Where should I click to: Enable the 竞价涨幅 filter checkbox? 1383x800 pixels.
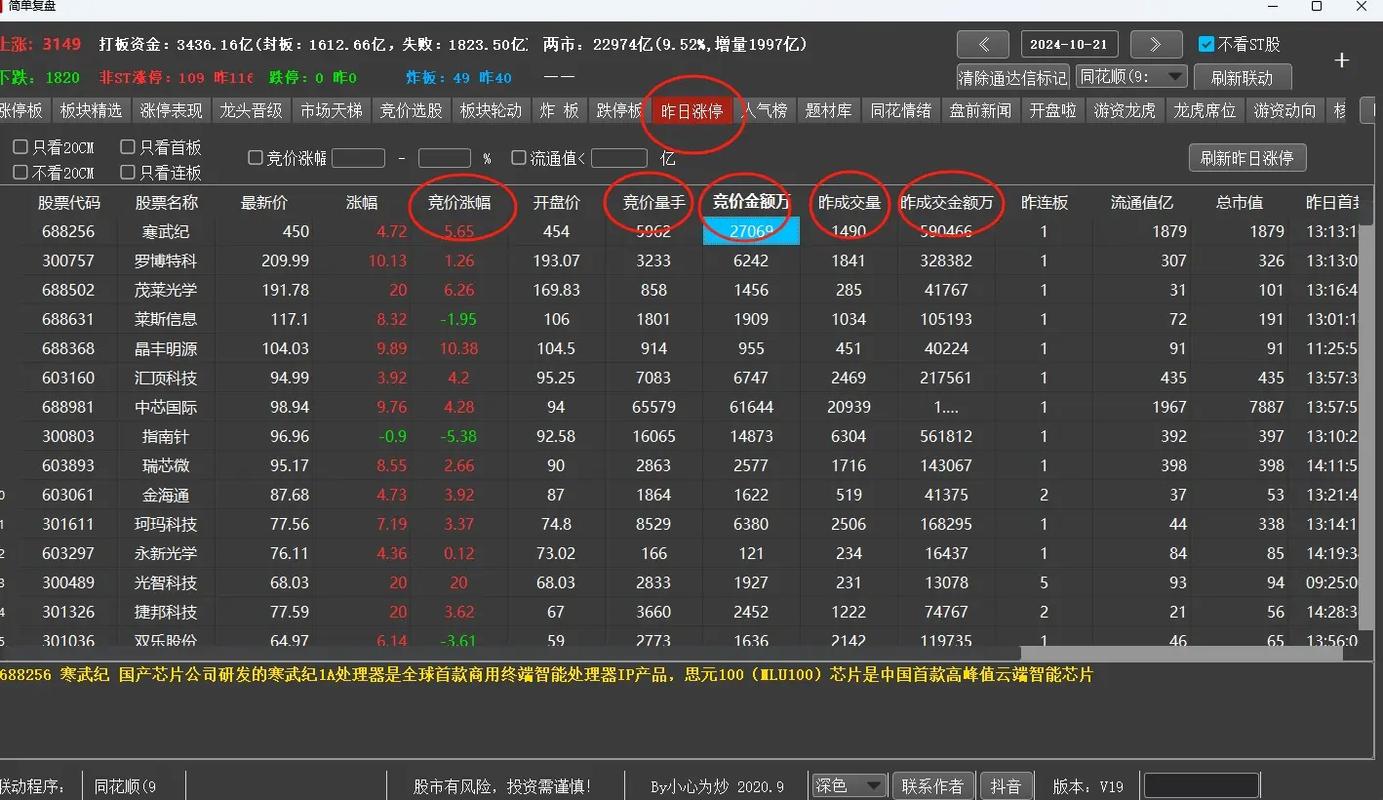(256, 158)
